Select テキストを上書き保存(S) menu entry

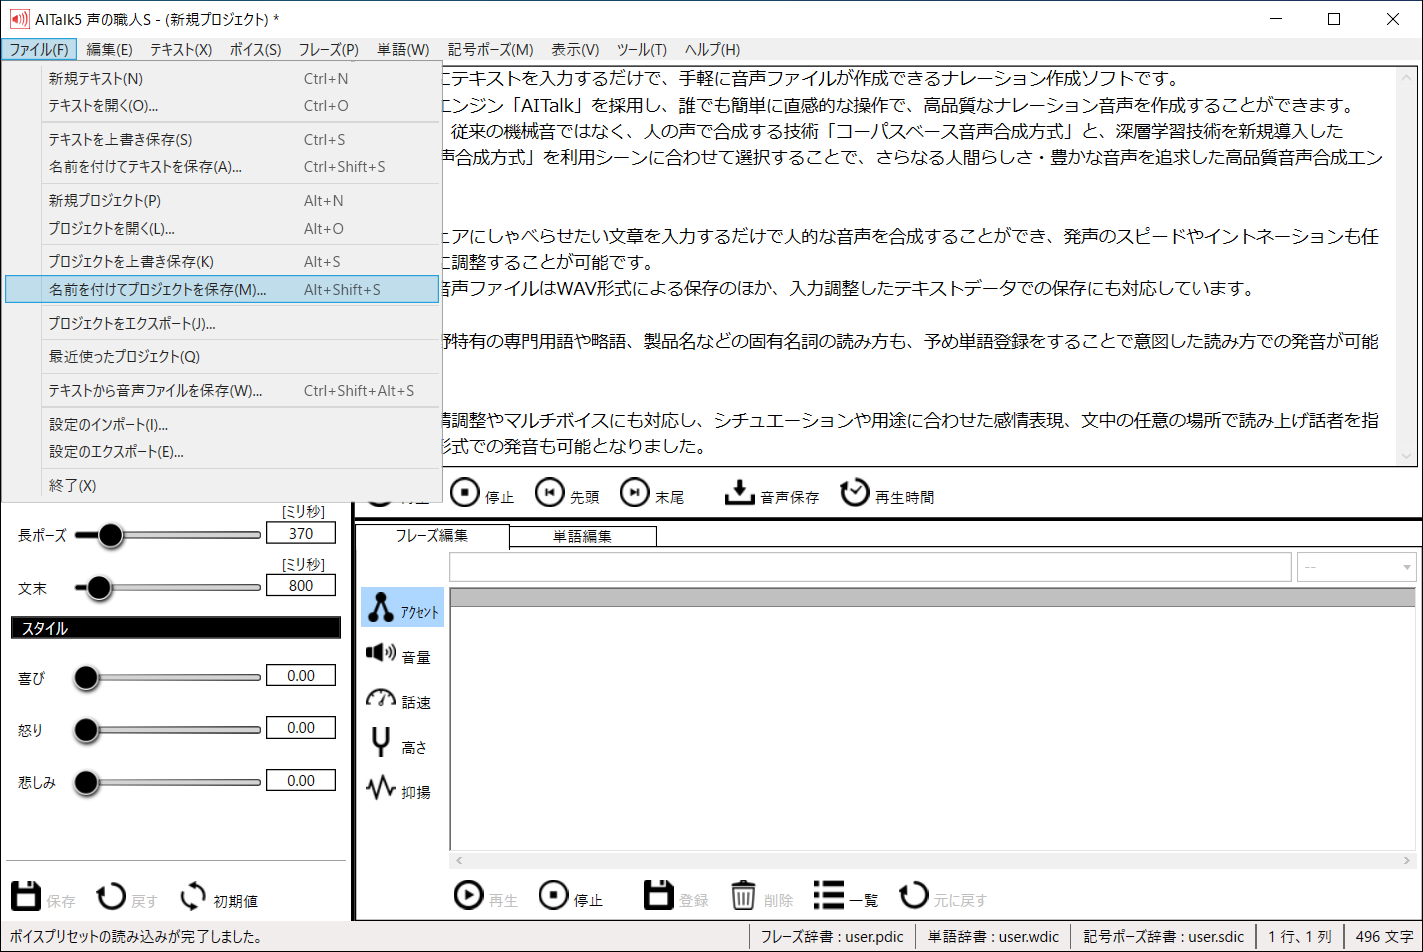[223, 140]
